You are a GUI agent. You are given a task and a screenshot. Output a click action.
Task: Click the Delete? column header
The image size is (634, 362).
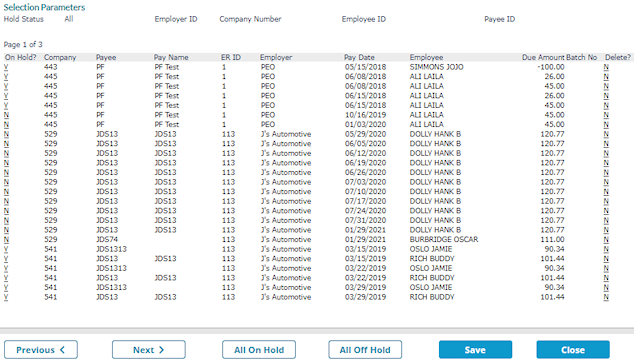pos(617,57)
